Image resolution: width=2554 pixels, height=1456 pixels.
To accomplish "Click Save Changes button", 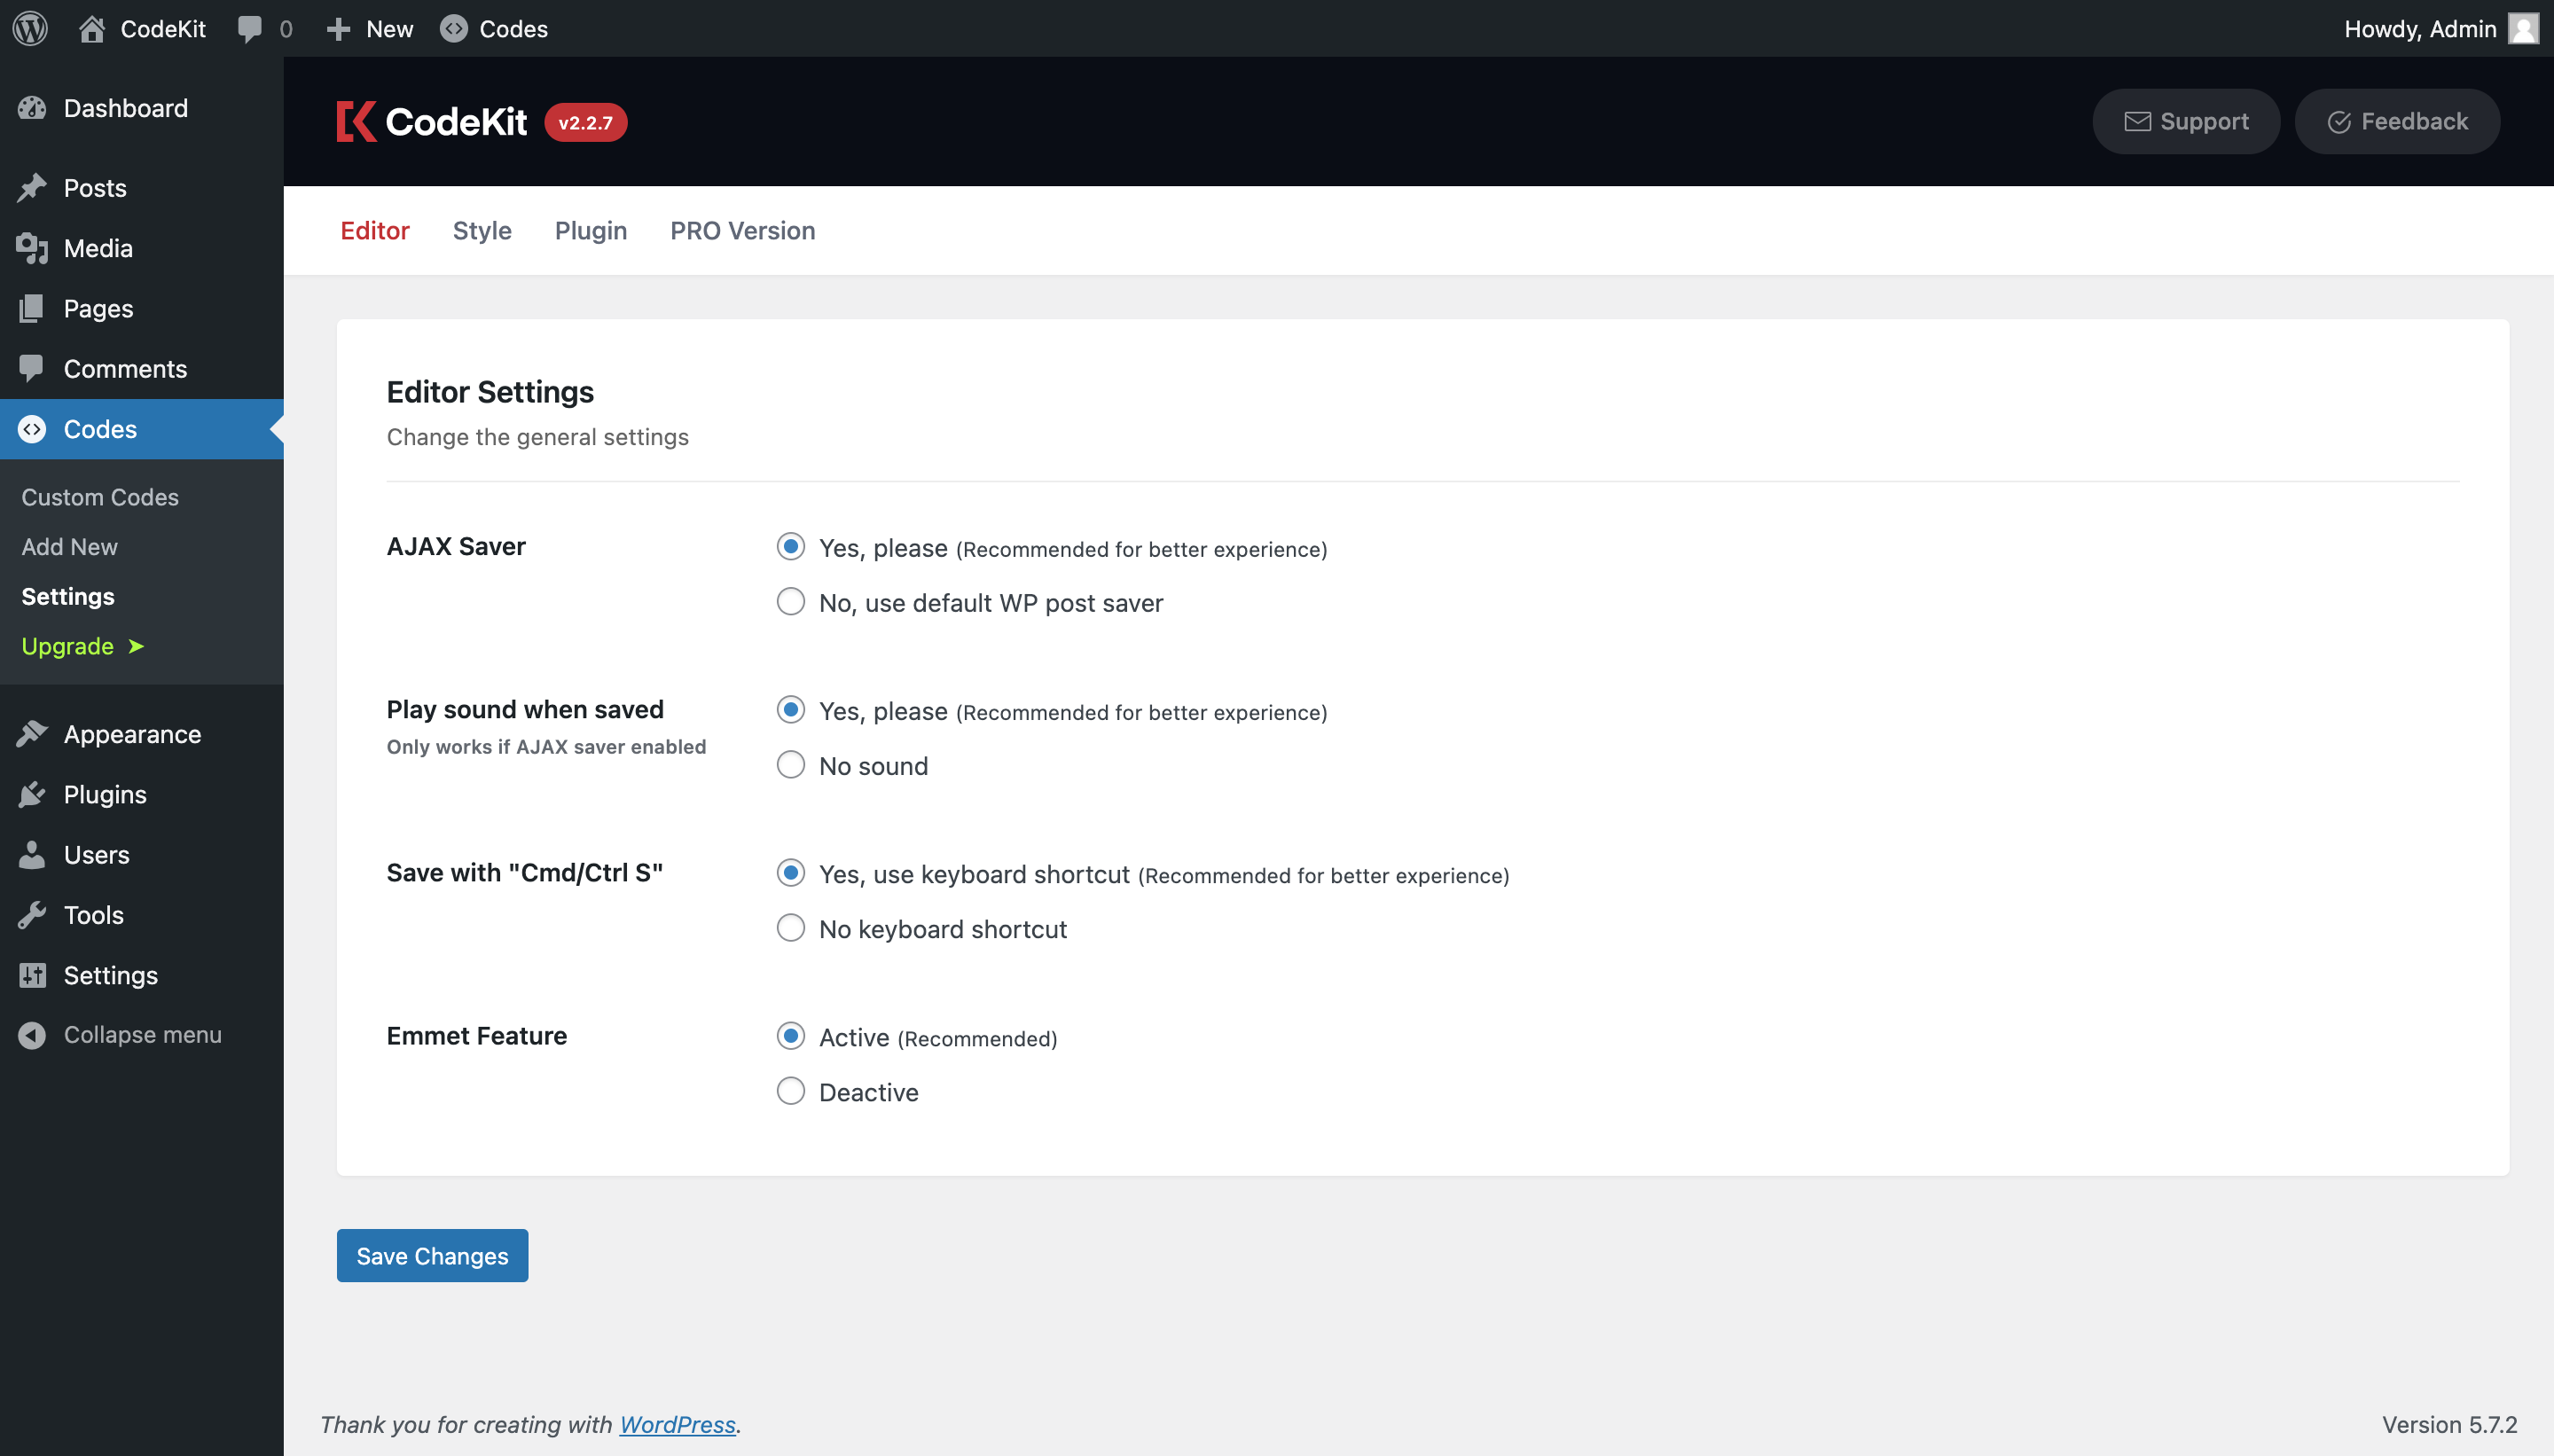I will pos(434,1254).
